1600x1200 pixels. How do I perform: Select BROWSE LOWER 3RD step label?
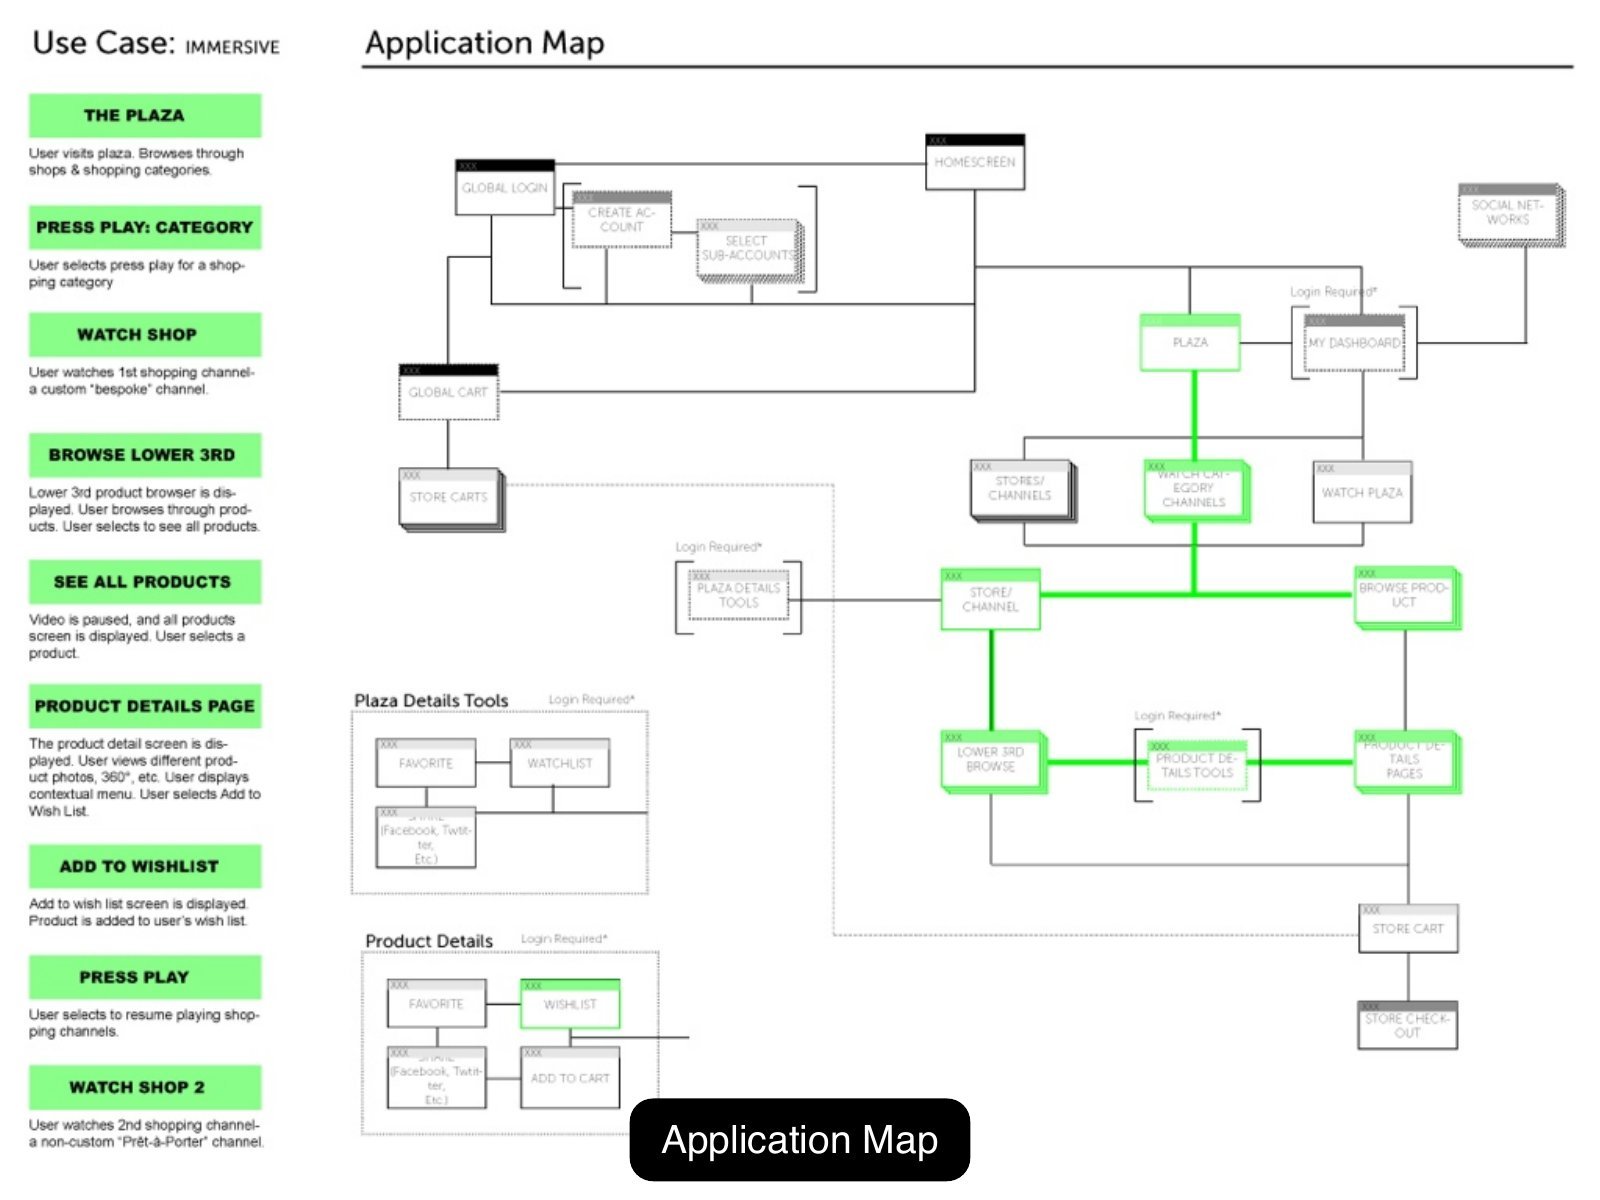coord(145,454)
